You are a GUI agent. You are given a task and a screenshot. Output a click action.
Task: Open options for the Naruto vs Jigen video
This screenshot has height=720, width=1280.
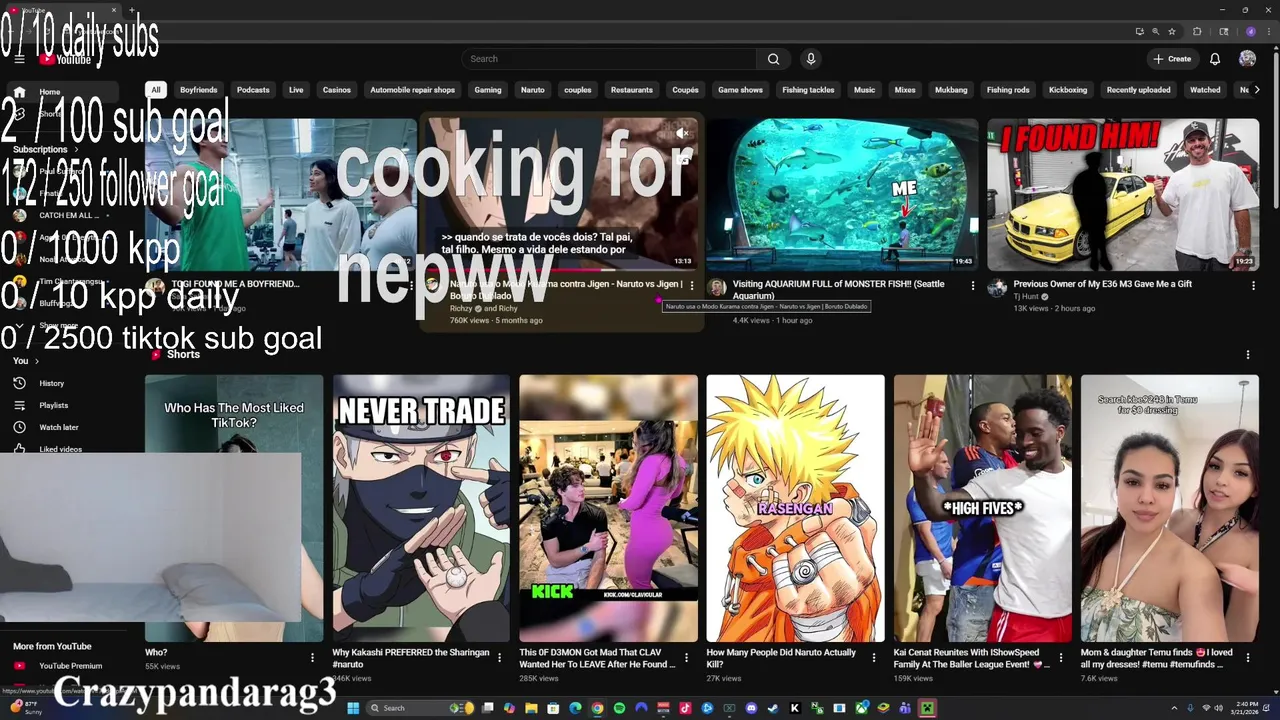point(692,286)
